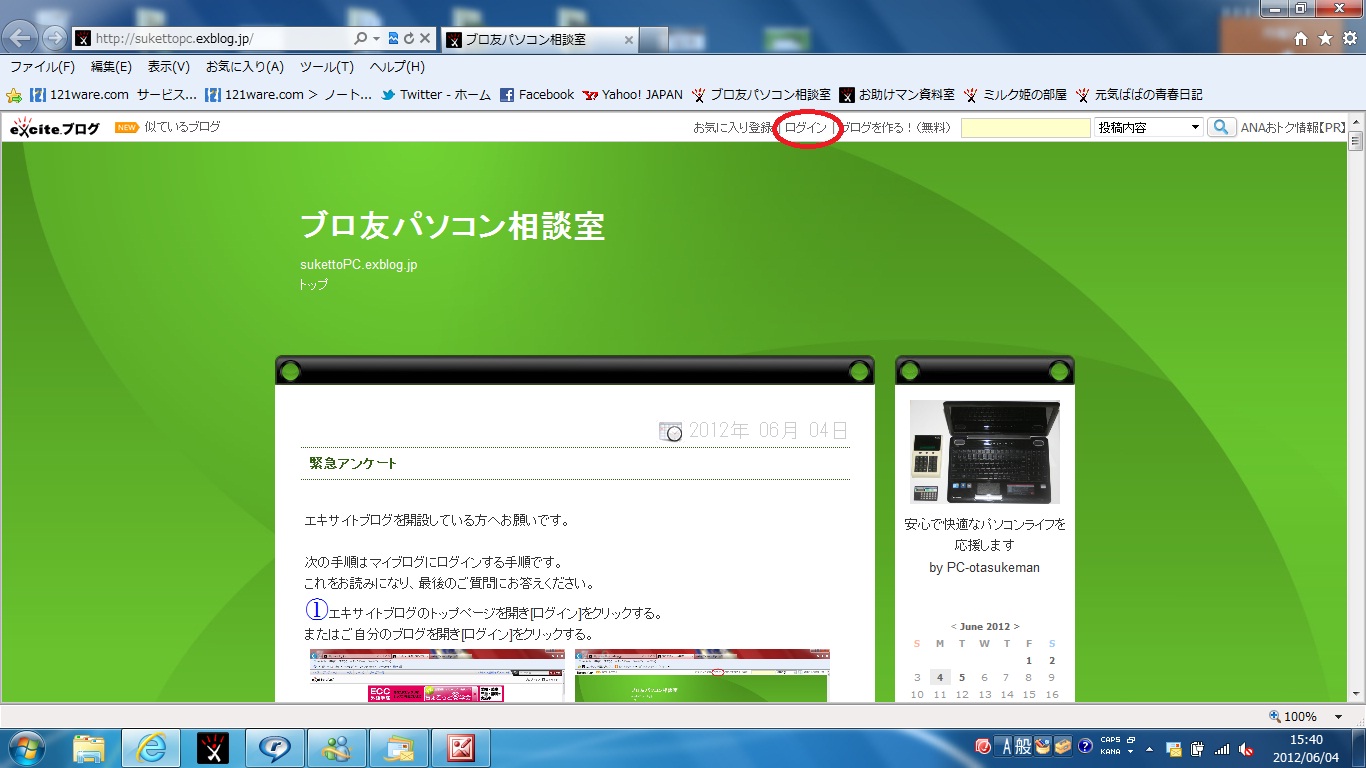
Task: Open a new blank tab
Action: 654,40
